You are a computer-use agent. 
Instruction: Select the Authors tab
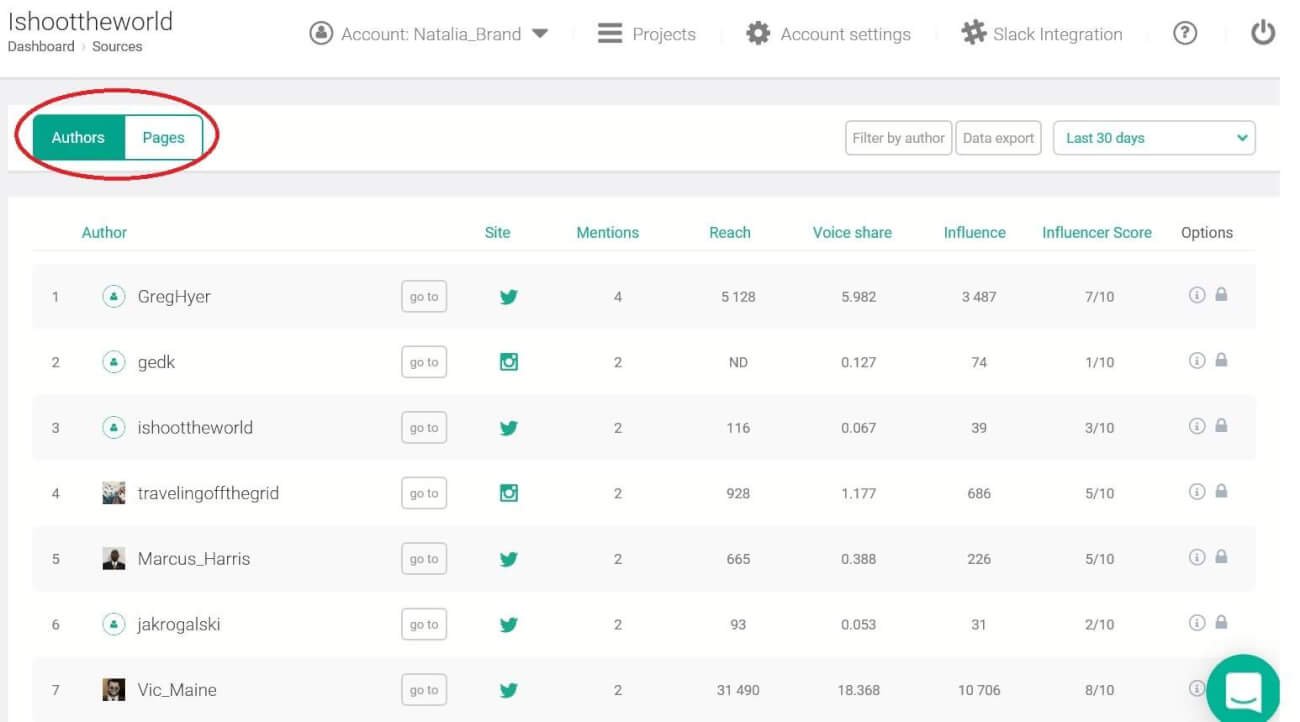[x=78, y=138]
